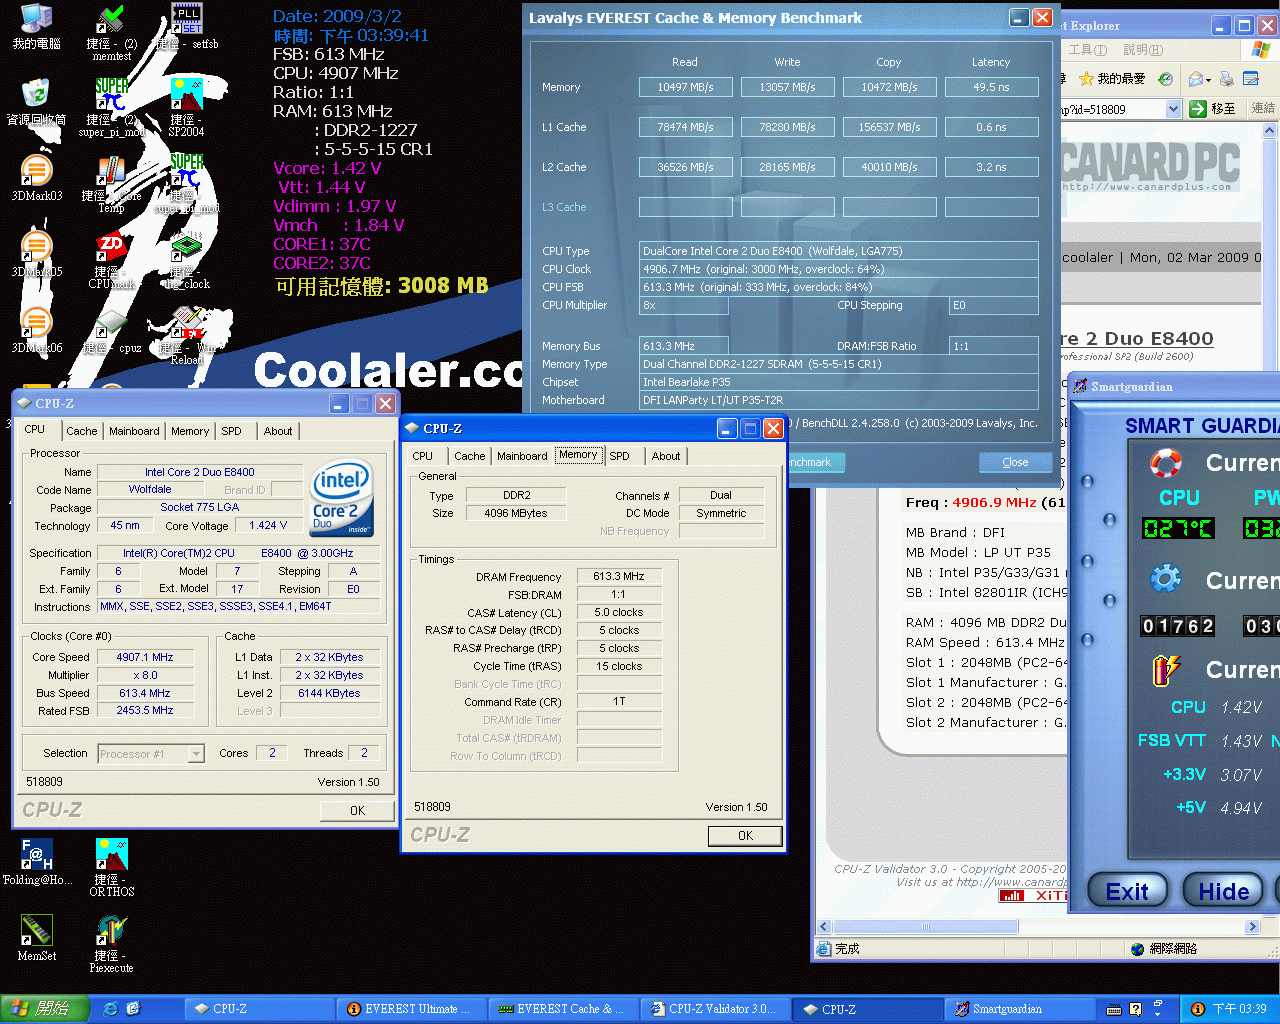Switch to Smartguardian taskbar button

click(x=1019, y=1009)
